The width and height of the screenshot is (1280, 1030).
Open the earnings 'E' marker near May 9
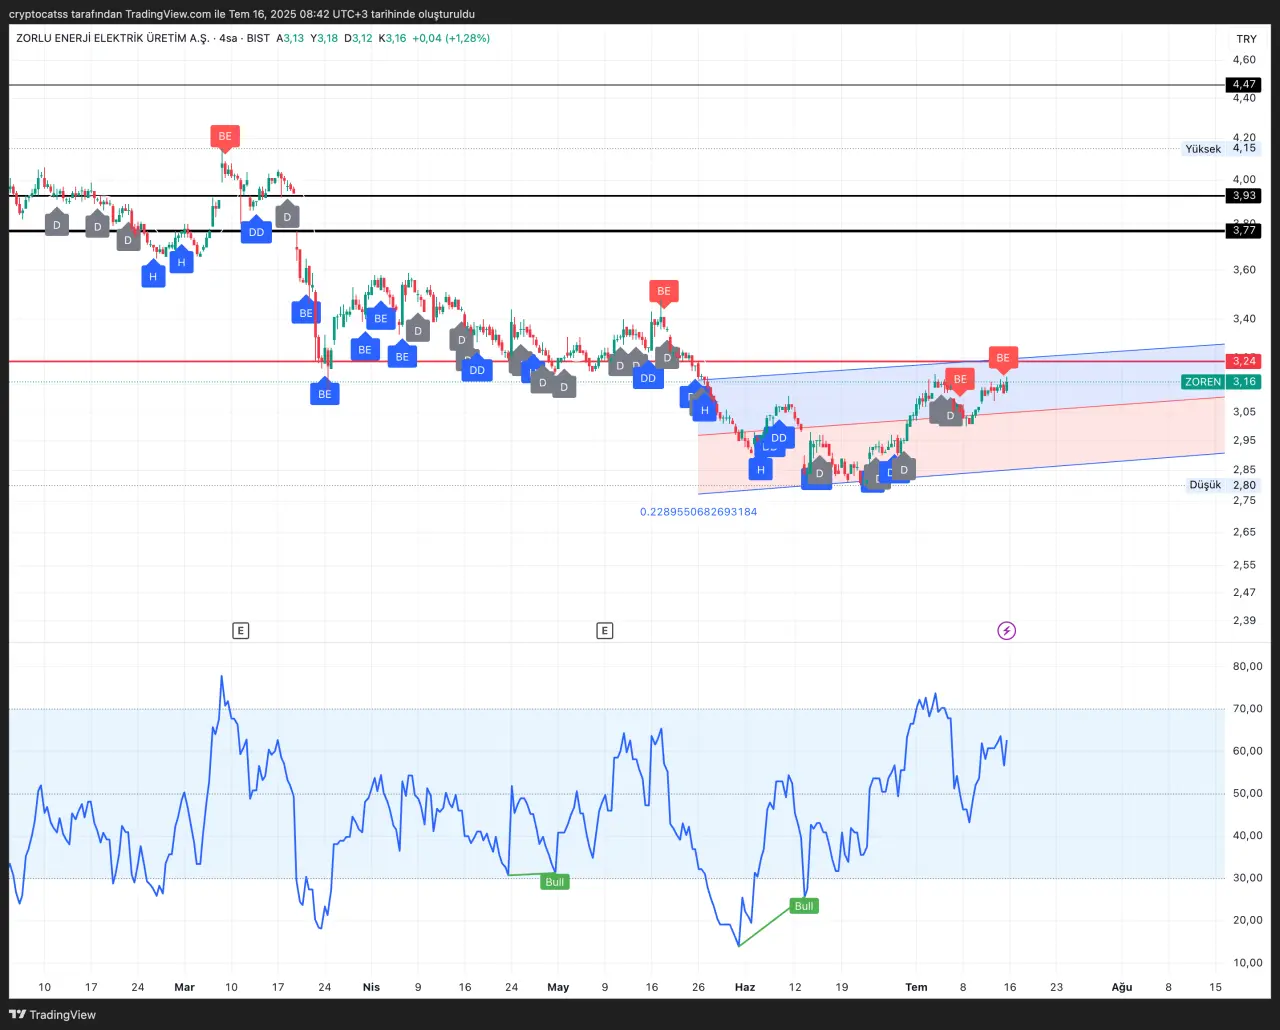[604, 630]
